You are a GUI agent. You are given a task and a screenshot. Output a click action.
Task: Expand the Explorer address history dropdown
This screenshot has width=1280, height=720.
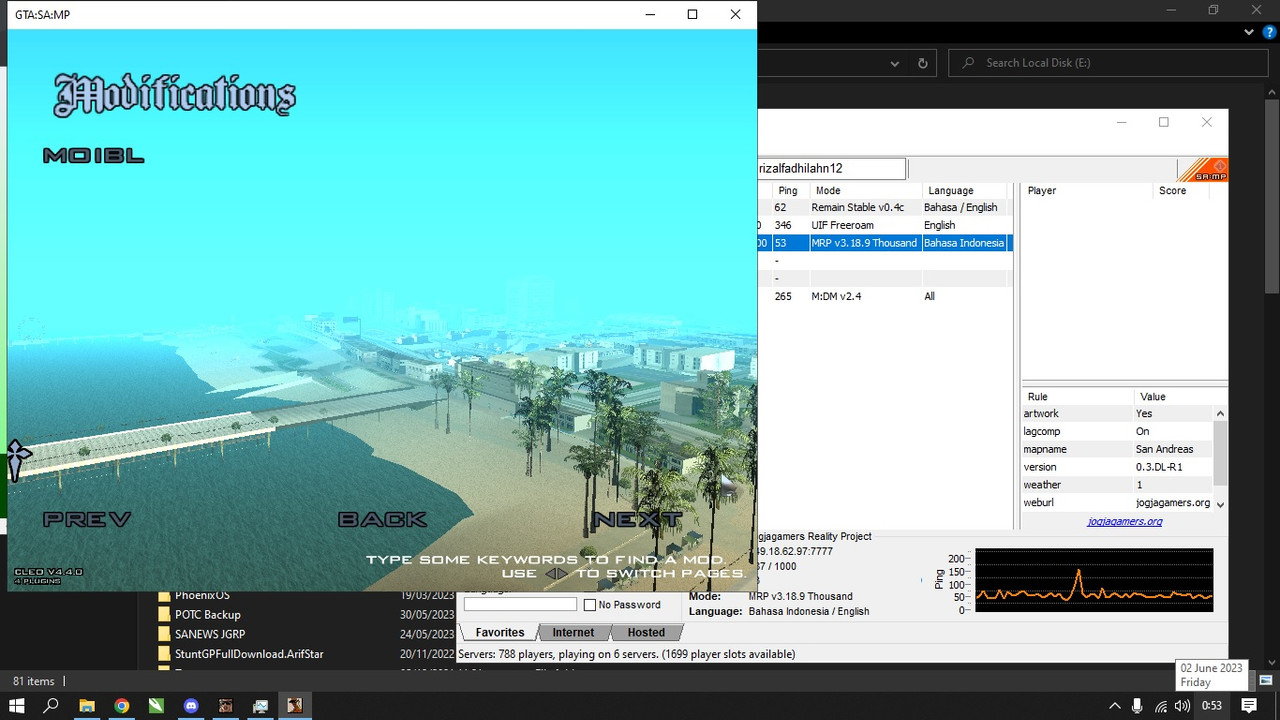tap(894, 63)
